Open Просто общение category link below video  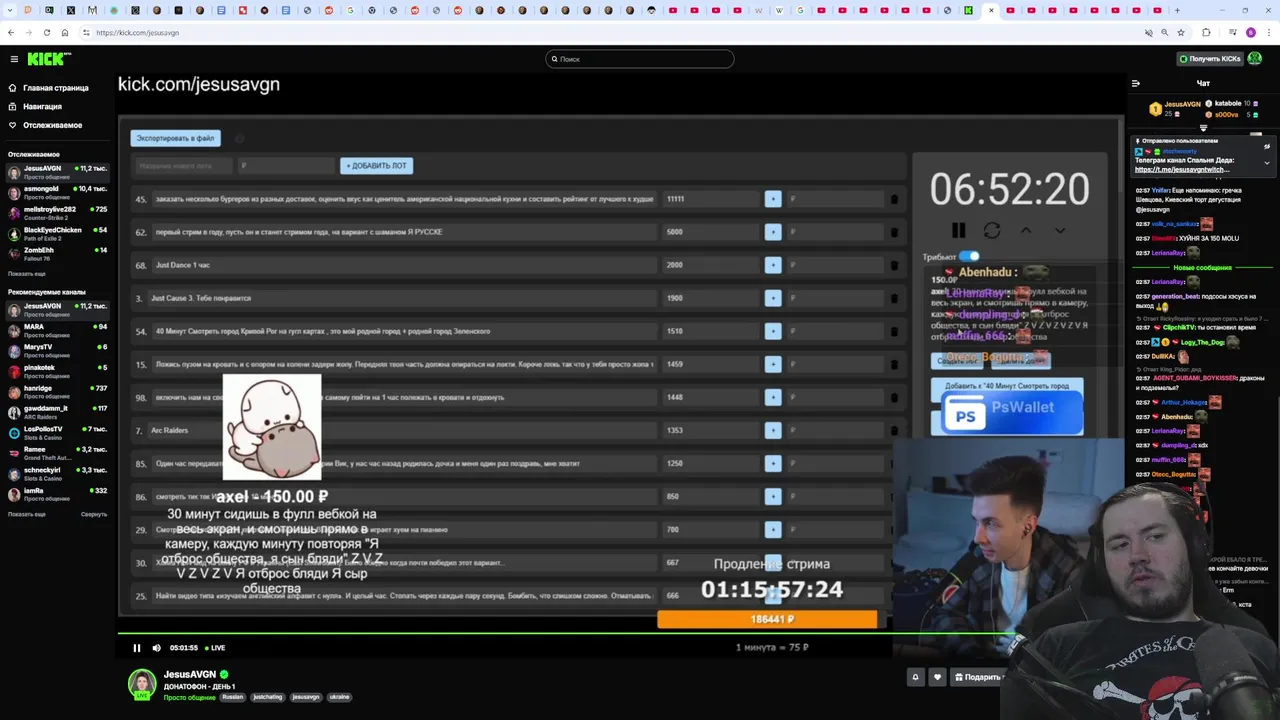pyautogui.click(x=189, y=697)
